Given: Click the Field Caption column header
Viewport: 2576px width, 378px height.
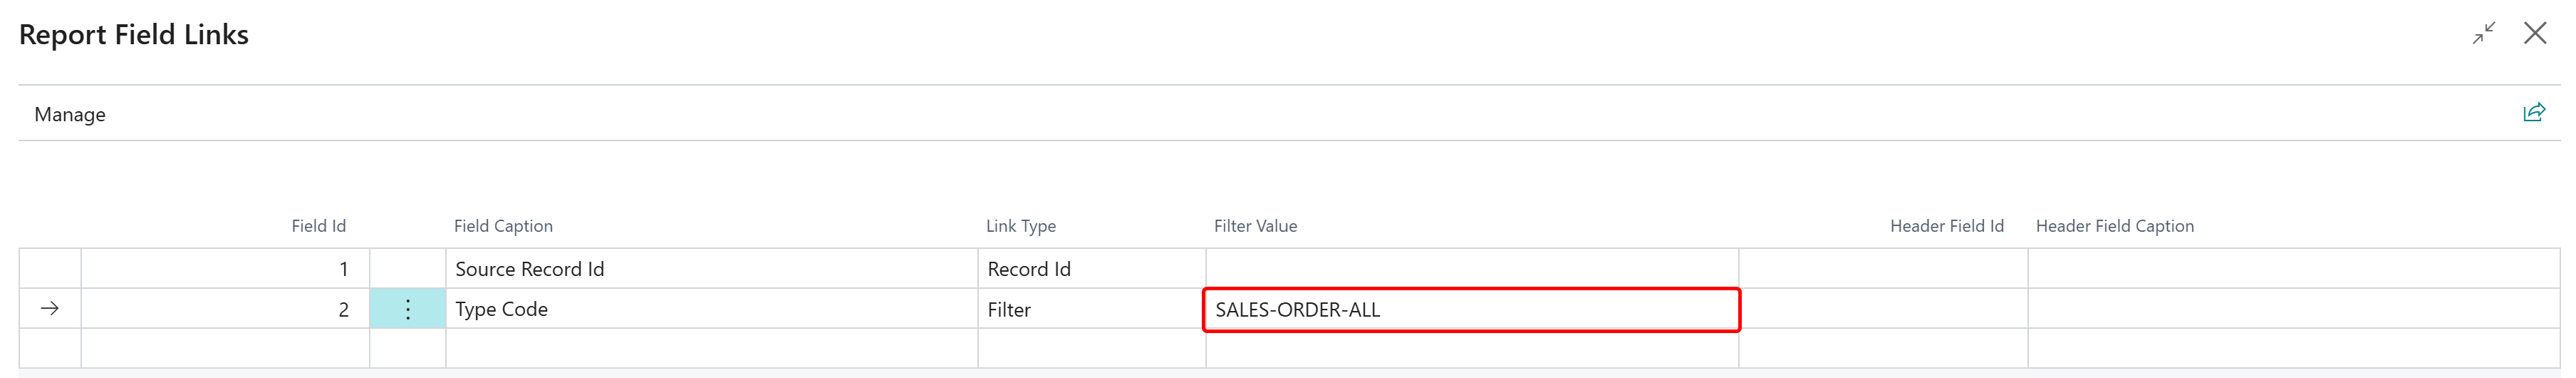Looking at the screenshot, I should click(503, 226).
